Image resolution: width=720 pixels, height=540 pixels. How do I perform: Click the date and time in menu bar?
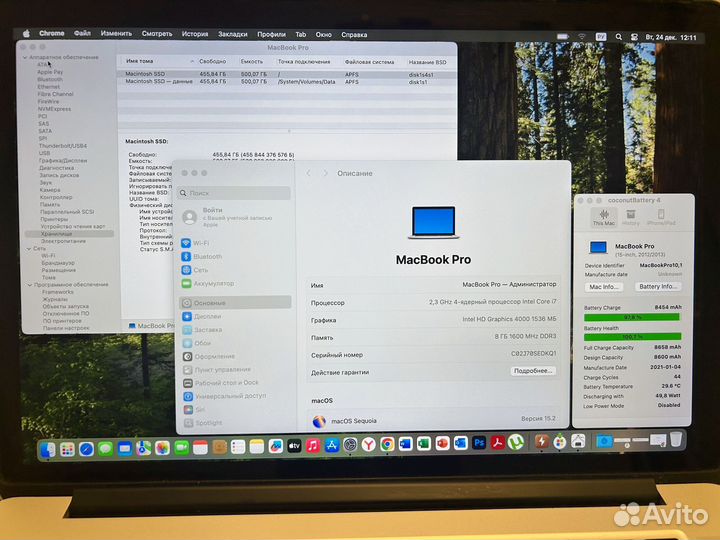671,37
